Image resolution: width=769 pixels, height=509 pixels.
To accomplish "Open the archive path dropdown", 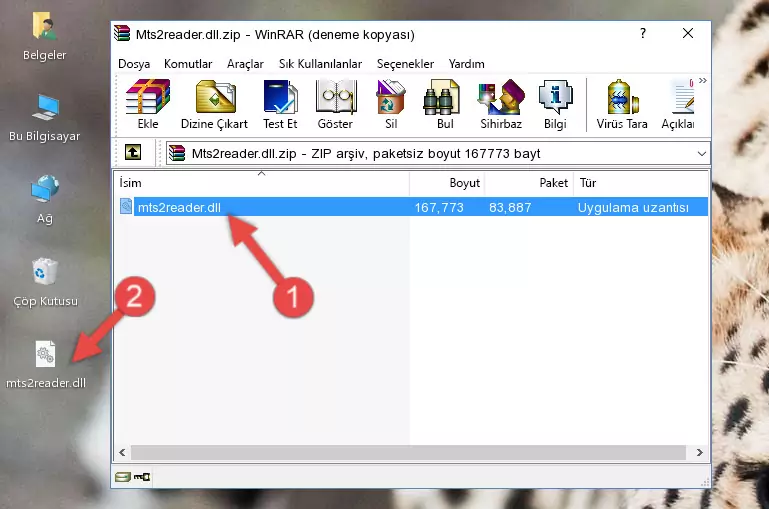I will (x=702, y=153).
